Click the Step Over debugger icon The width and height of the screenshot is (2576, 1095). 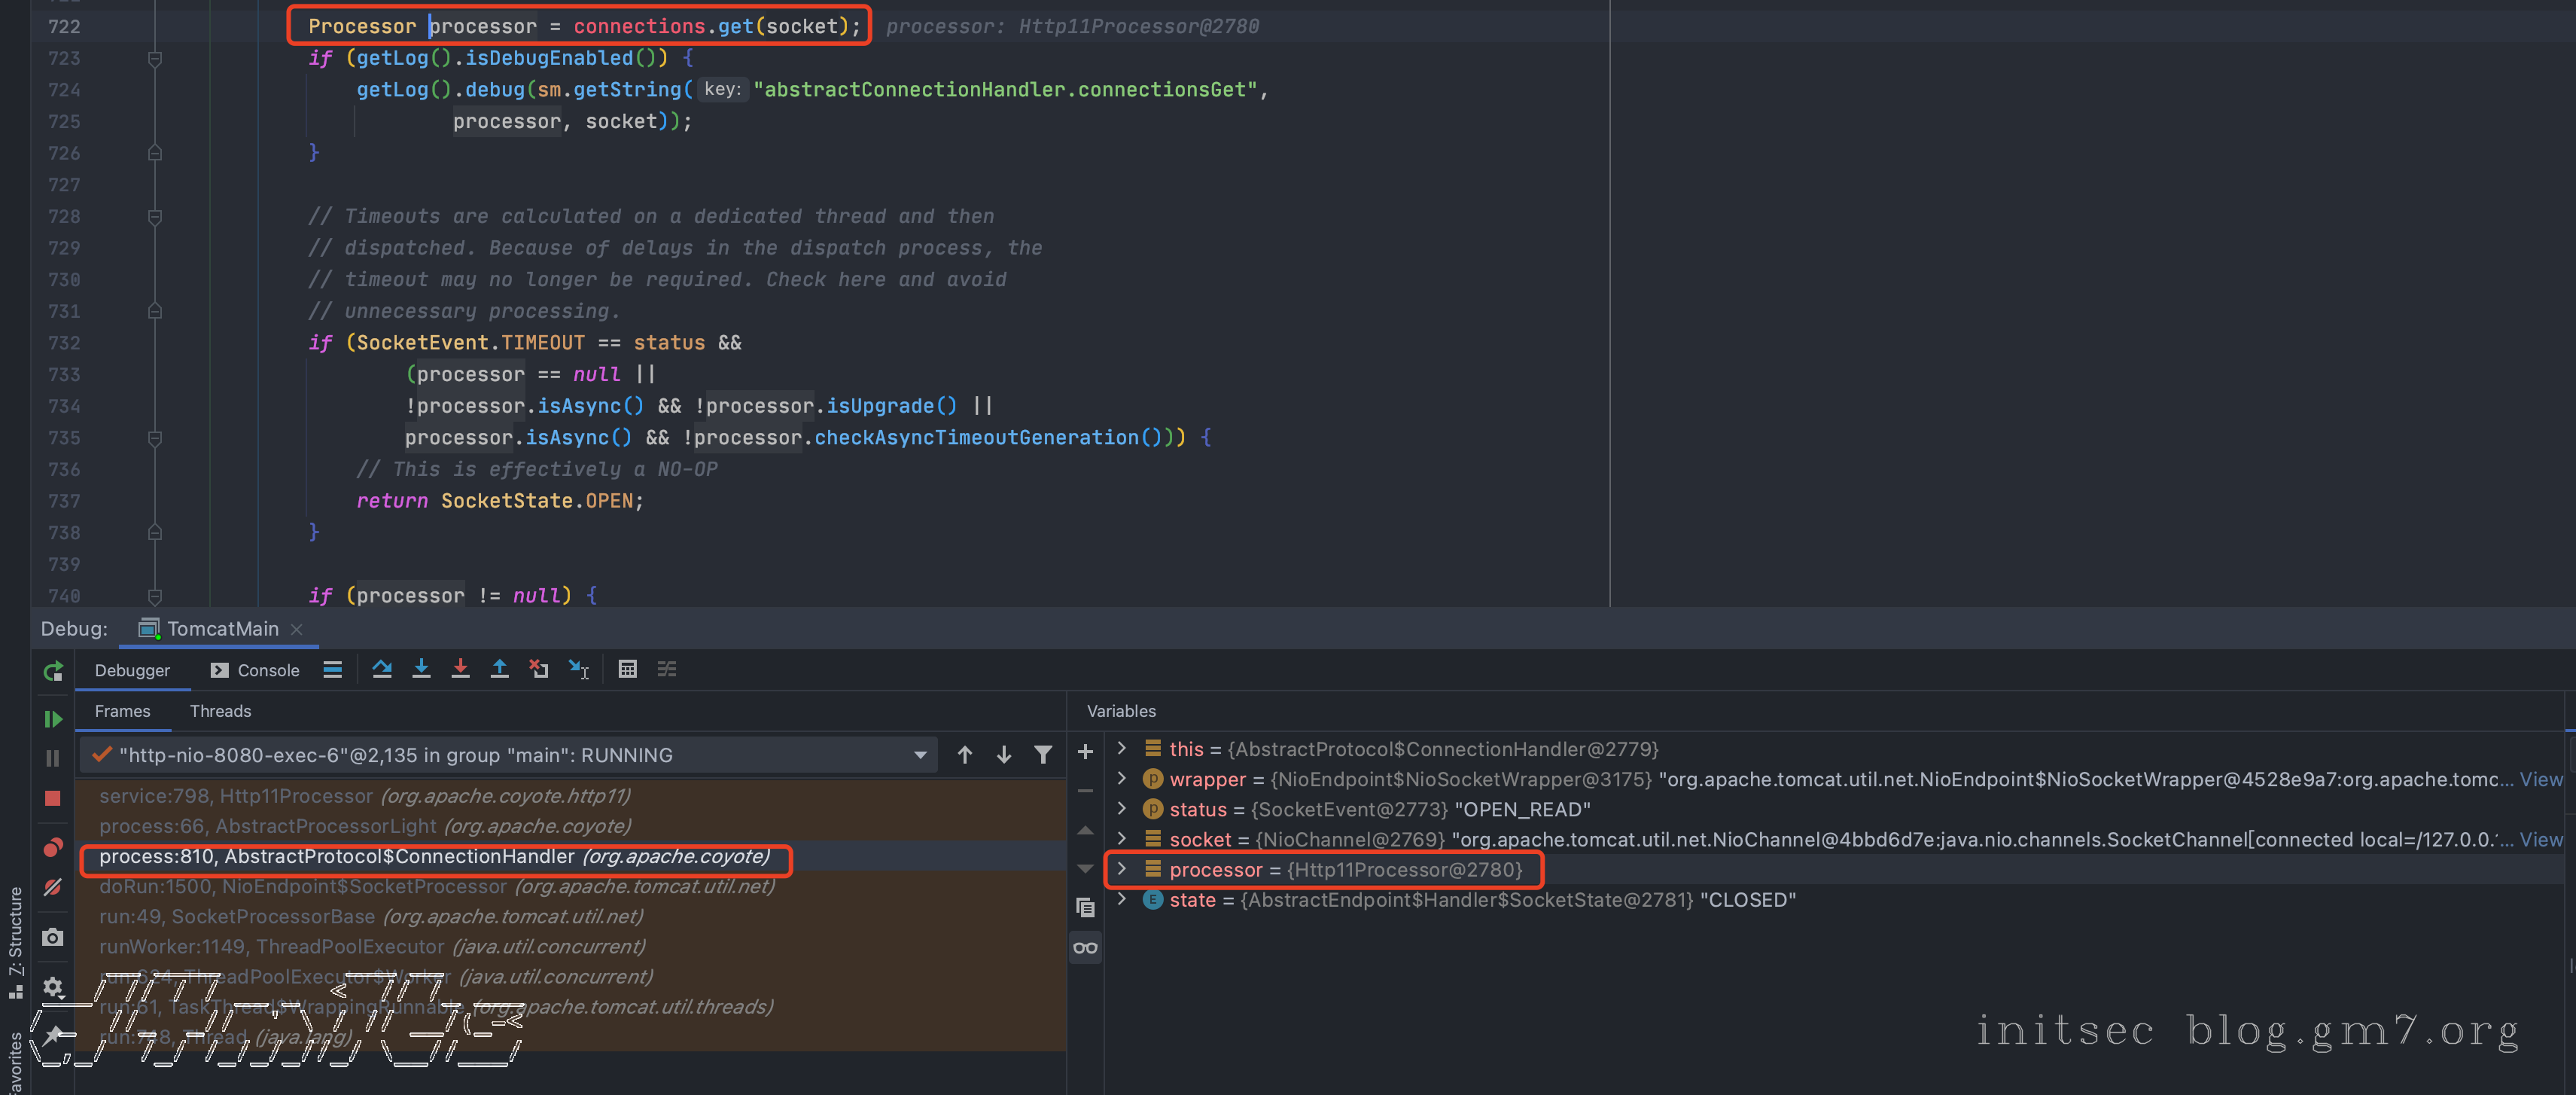pos(382,669)
